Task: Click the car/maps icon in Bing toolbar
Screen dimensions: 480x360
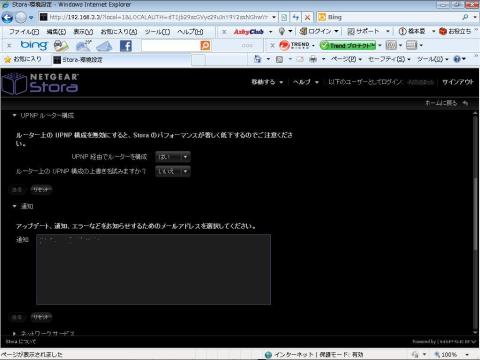Action: (x=61, y=46)
